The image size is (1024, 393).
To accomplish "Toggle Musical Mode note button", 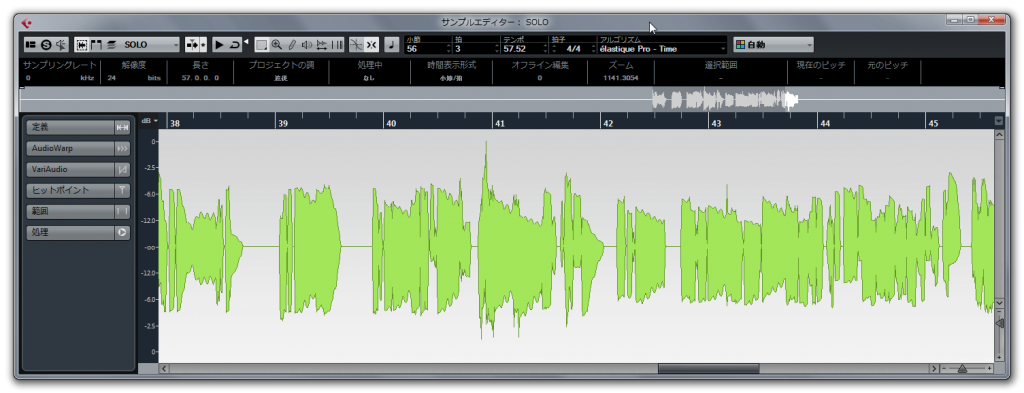I will point(392,45).
